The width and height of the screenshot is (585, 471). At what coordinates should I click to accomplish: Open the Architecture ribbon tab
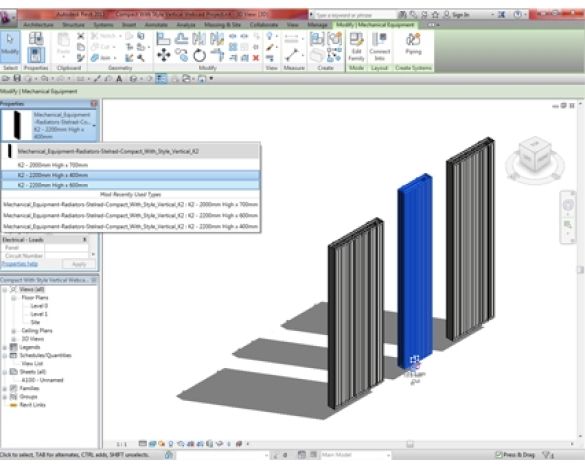(x=38, y=25)
